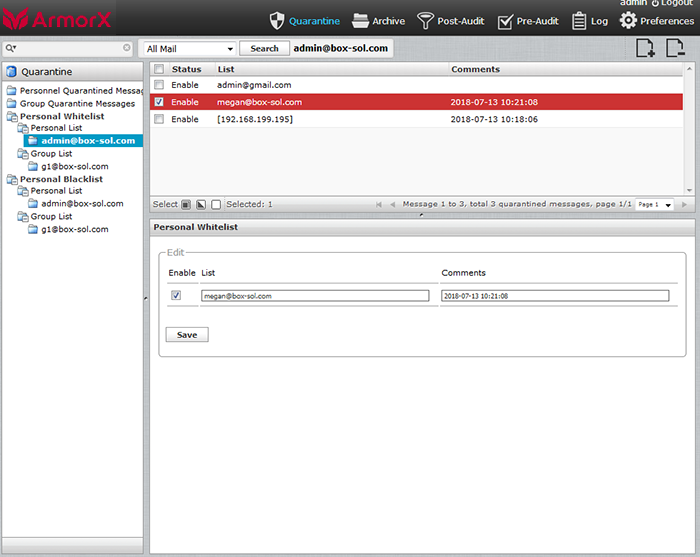Select Group Quarantine Messages in tree
Screen dimensions: 700x557
point(76,103)
